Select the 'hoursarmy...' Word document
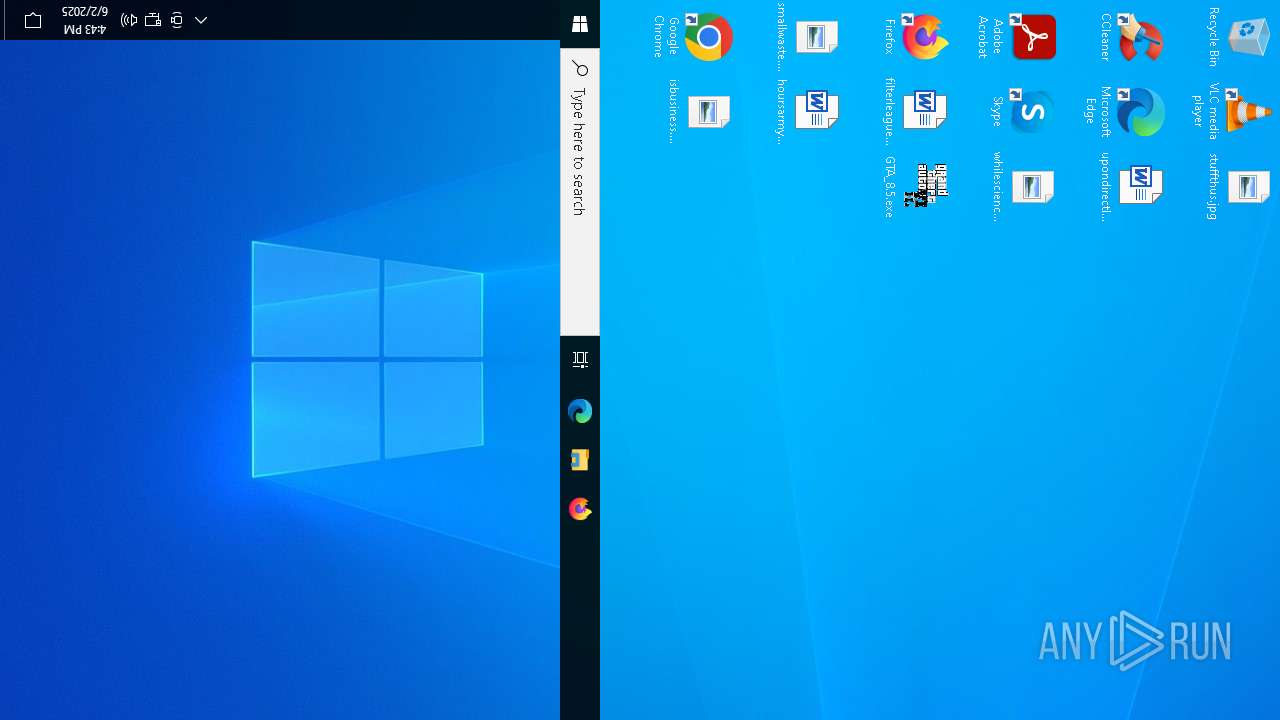The image size is (1280, 720). 807,111
